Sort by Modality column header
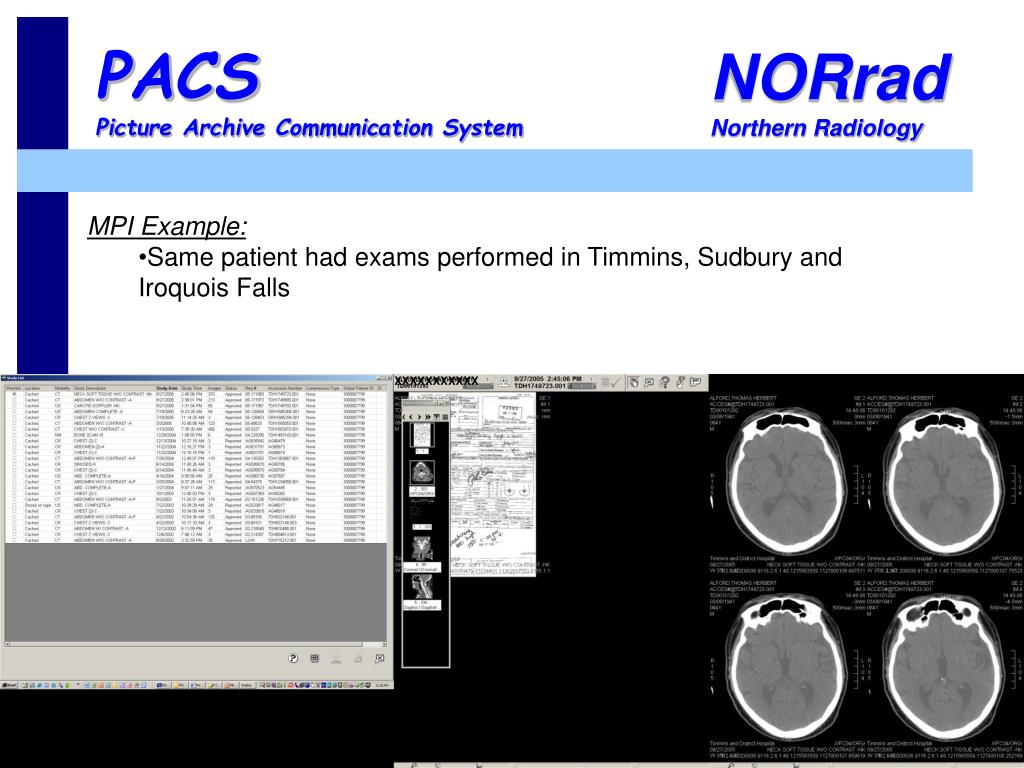Screen dimensions: 1024x768 [x=63, y=388]
